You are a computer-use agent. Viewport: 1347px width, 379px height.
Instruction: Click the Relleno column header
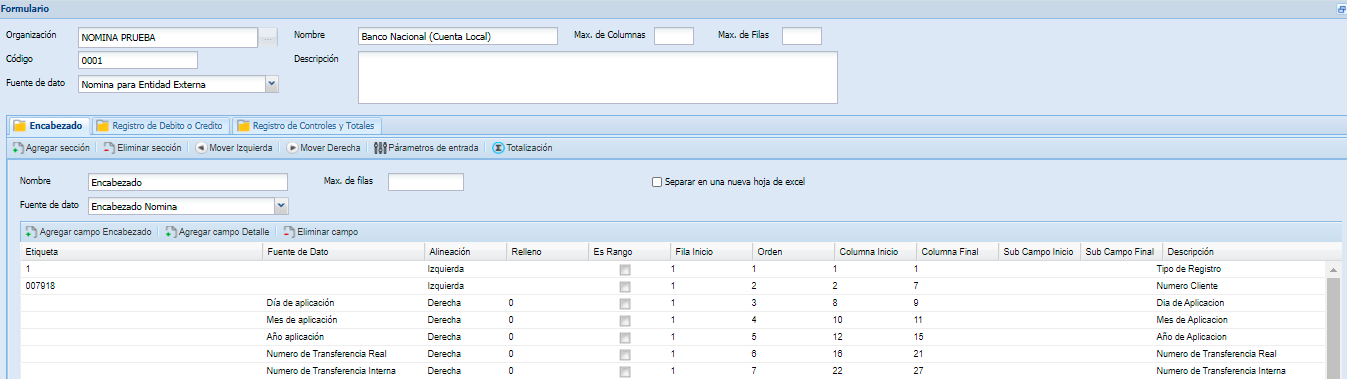pos(546,252)
